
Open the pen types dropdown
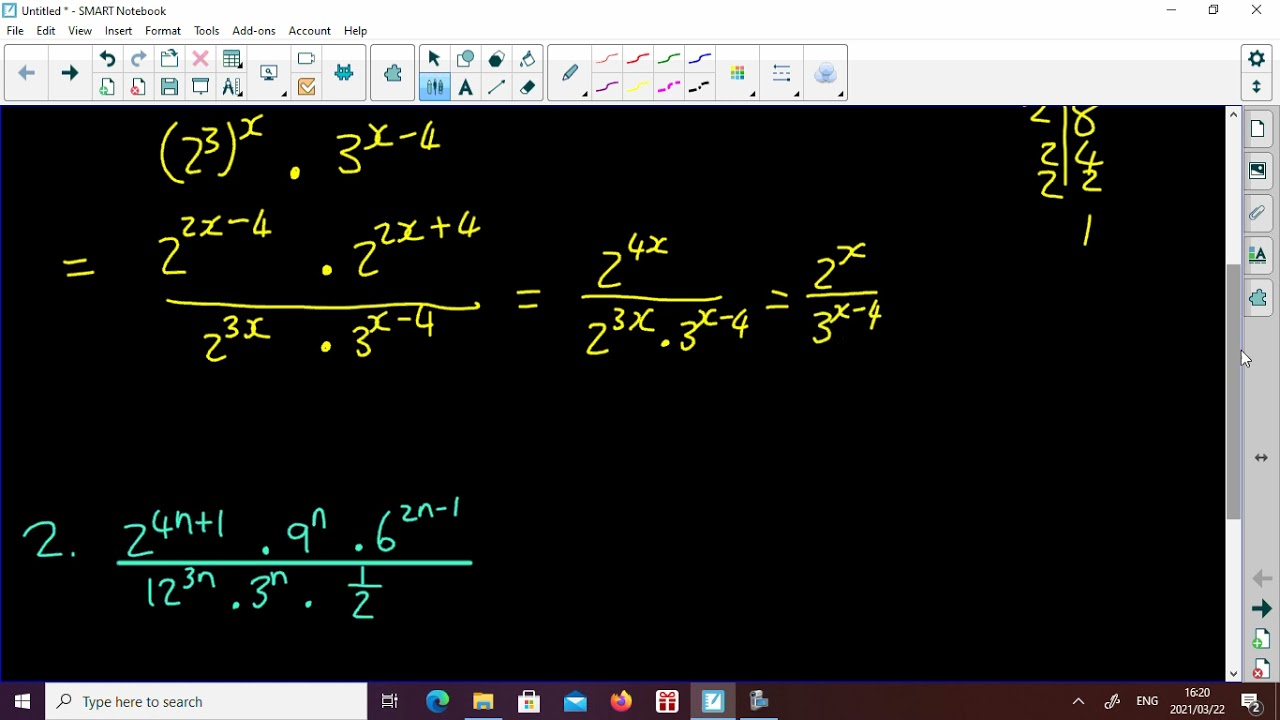coord(571,73)
